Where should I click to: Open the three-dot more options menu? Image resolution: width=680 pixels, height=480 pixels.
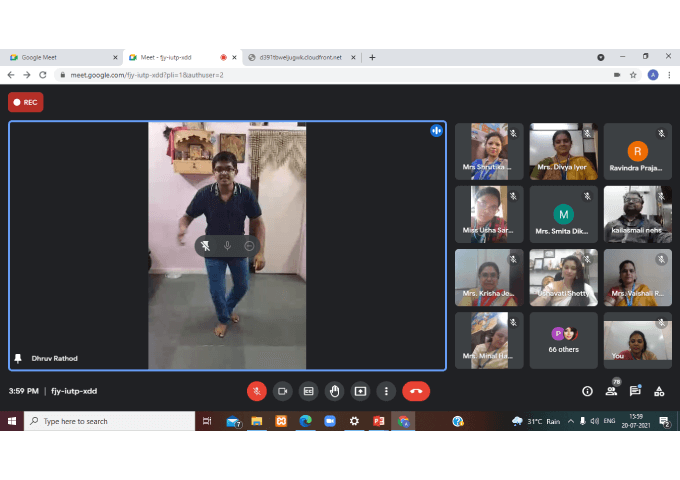coord(386,391)
